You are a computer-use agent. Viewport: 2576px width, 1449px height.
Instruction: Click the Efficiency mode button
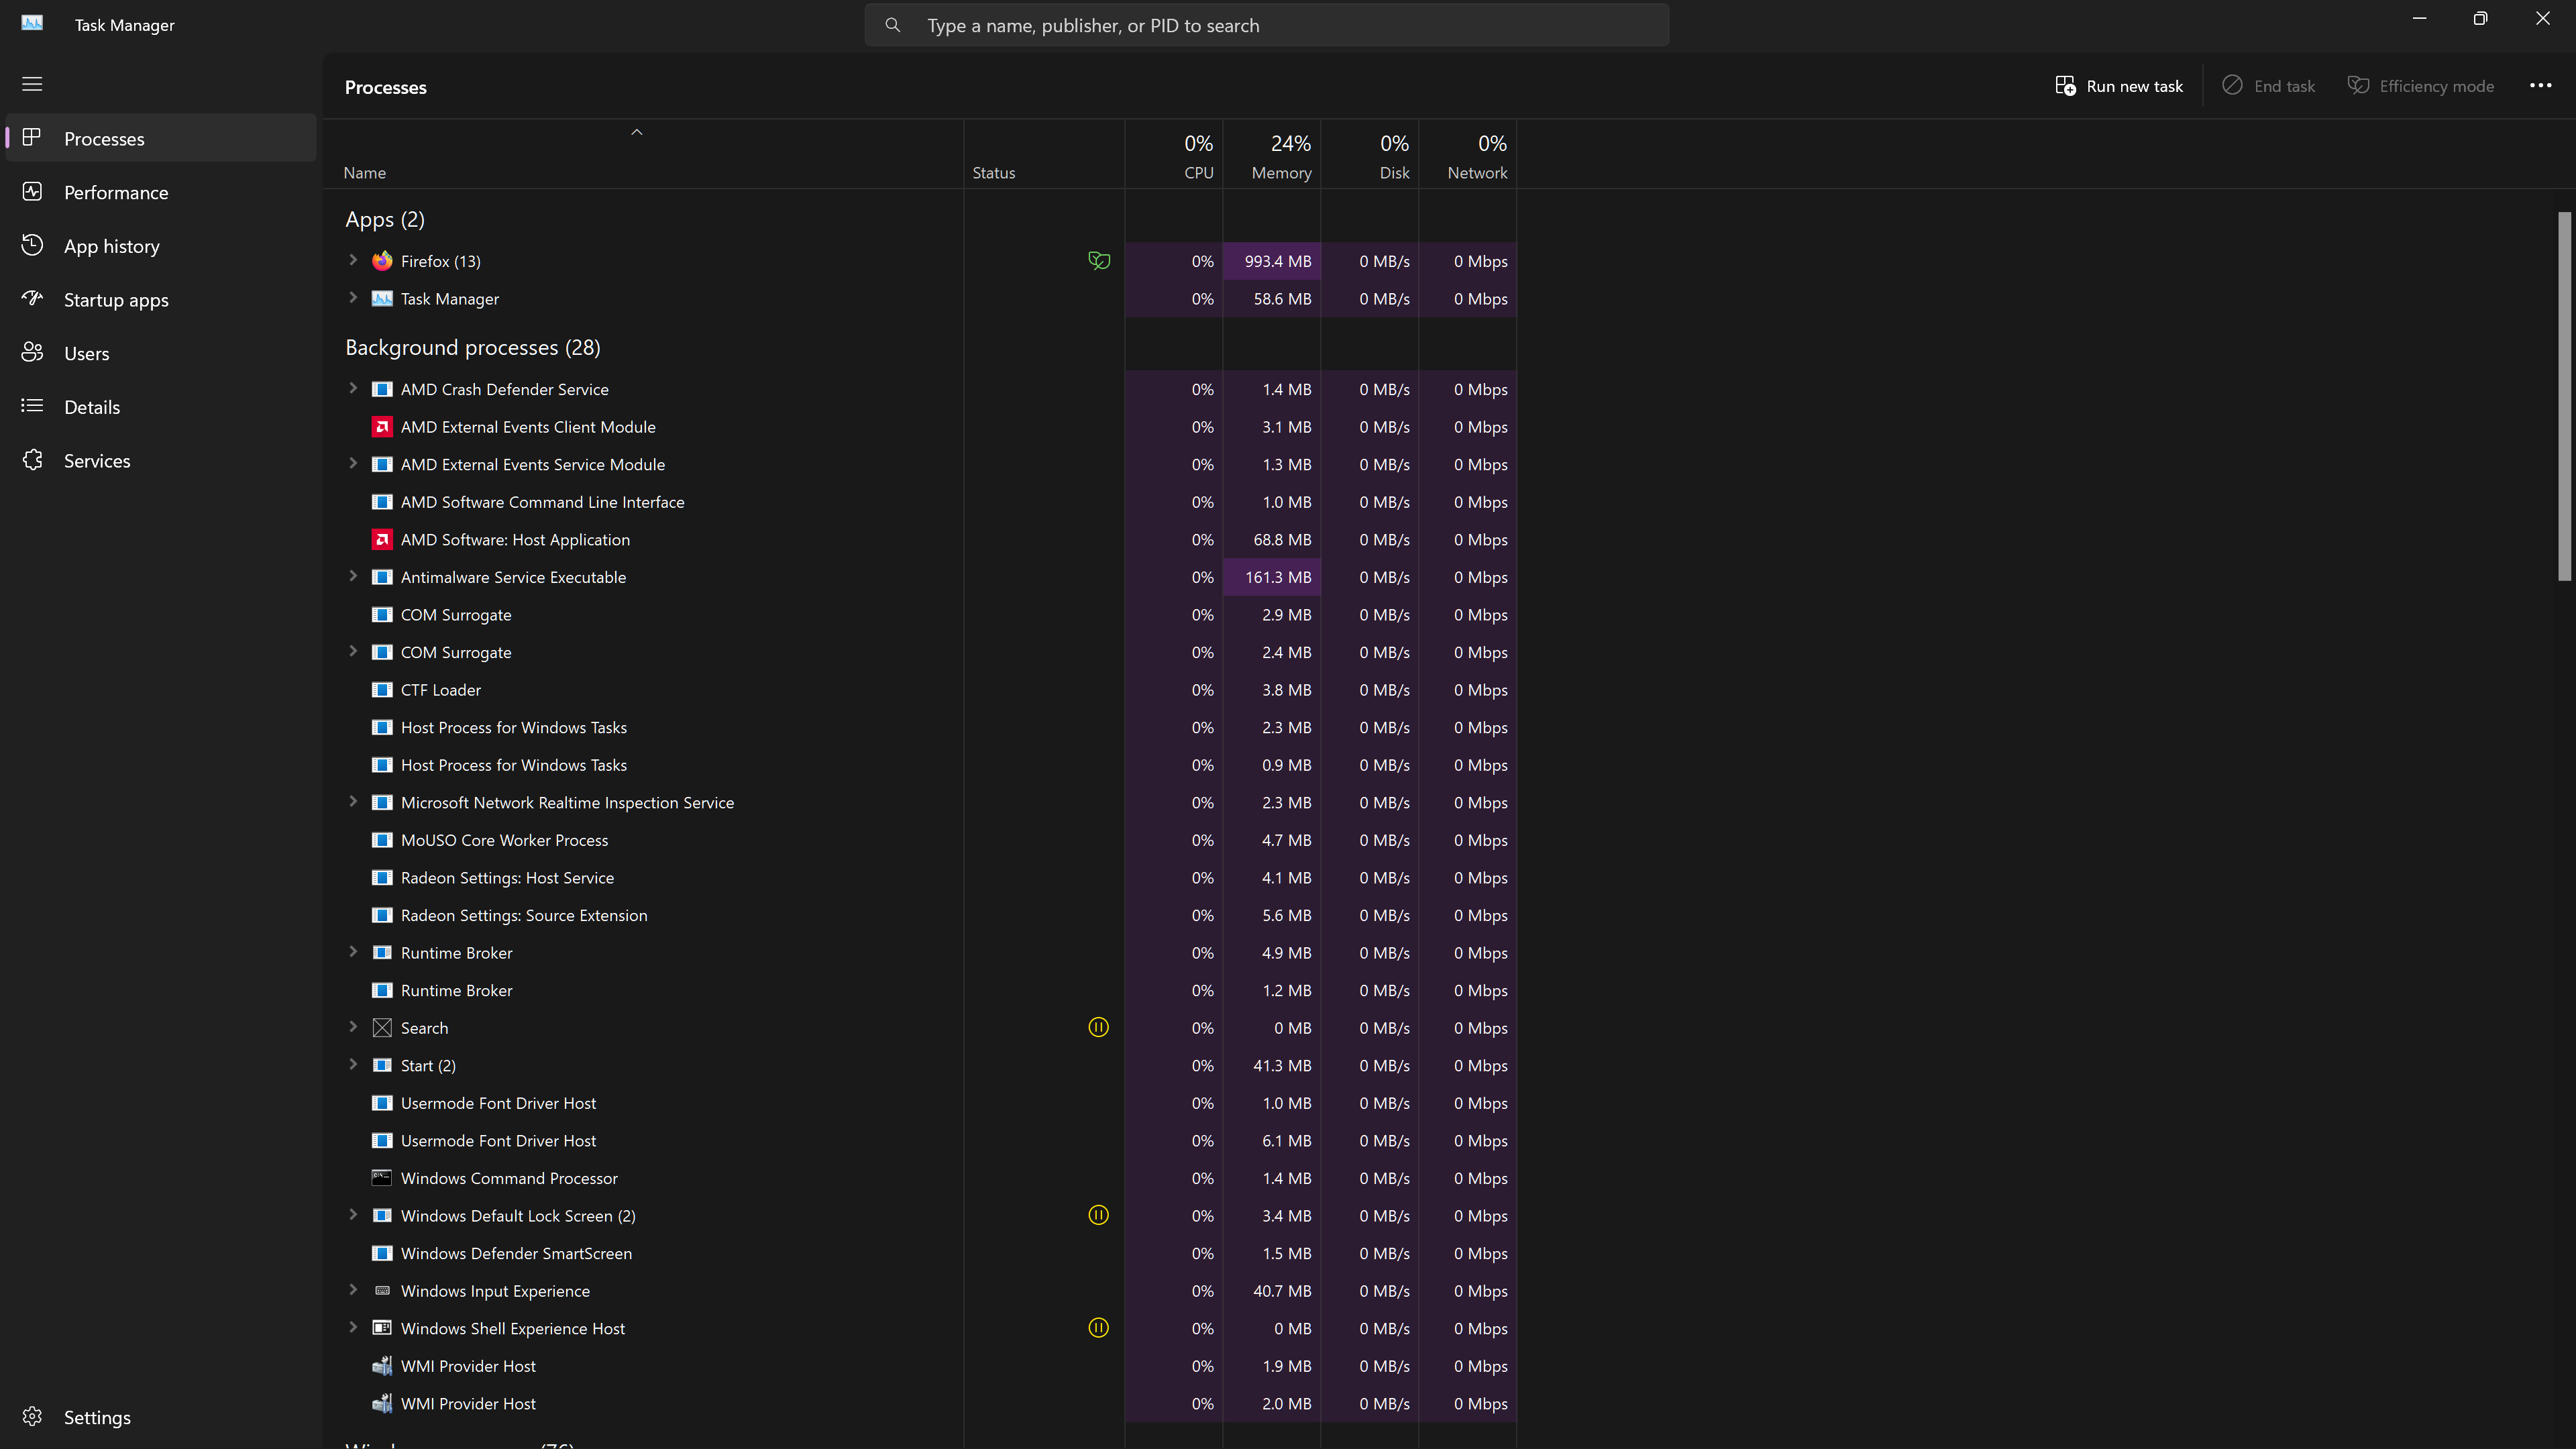pos(2421,86)
